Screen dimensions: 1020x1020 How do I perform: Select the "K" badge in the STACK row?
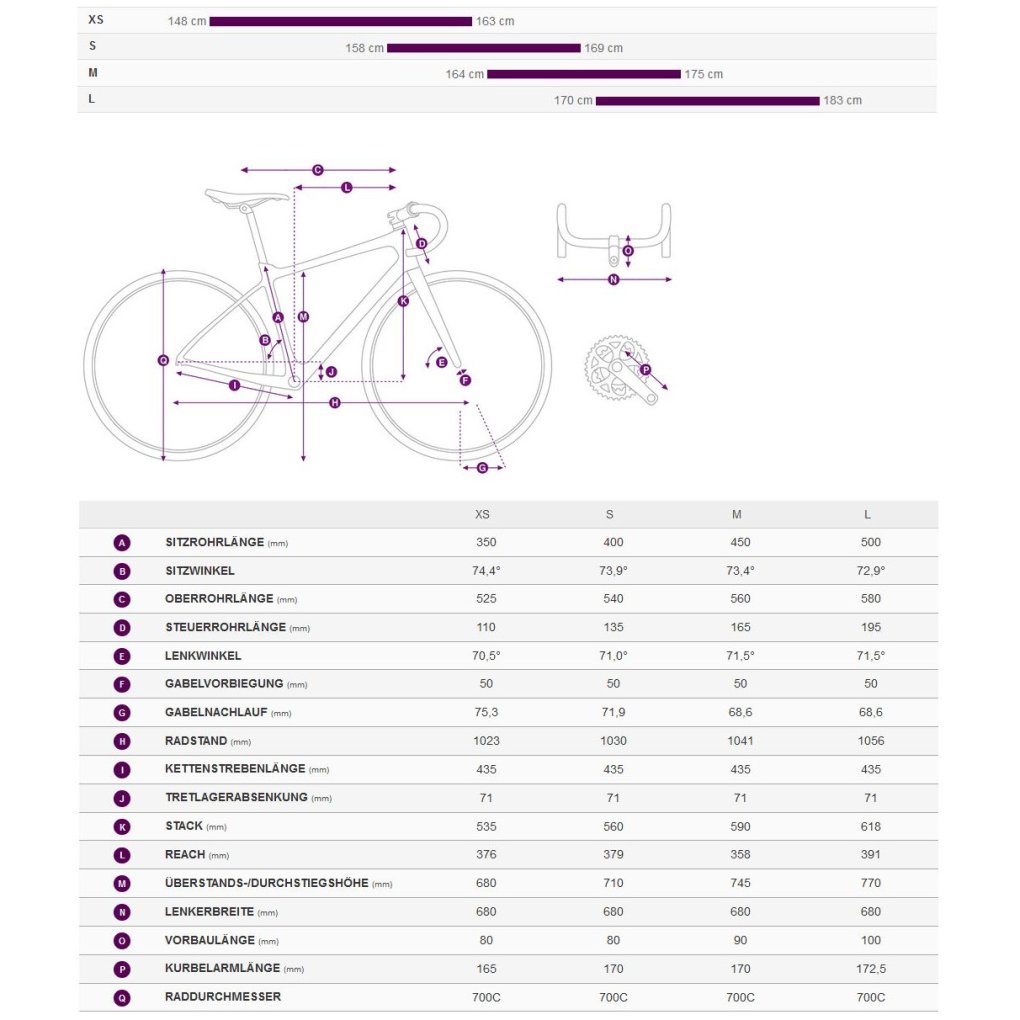122,827
